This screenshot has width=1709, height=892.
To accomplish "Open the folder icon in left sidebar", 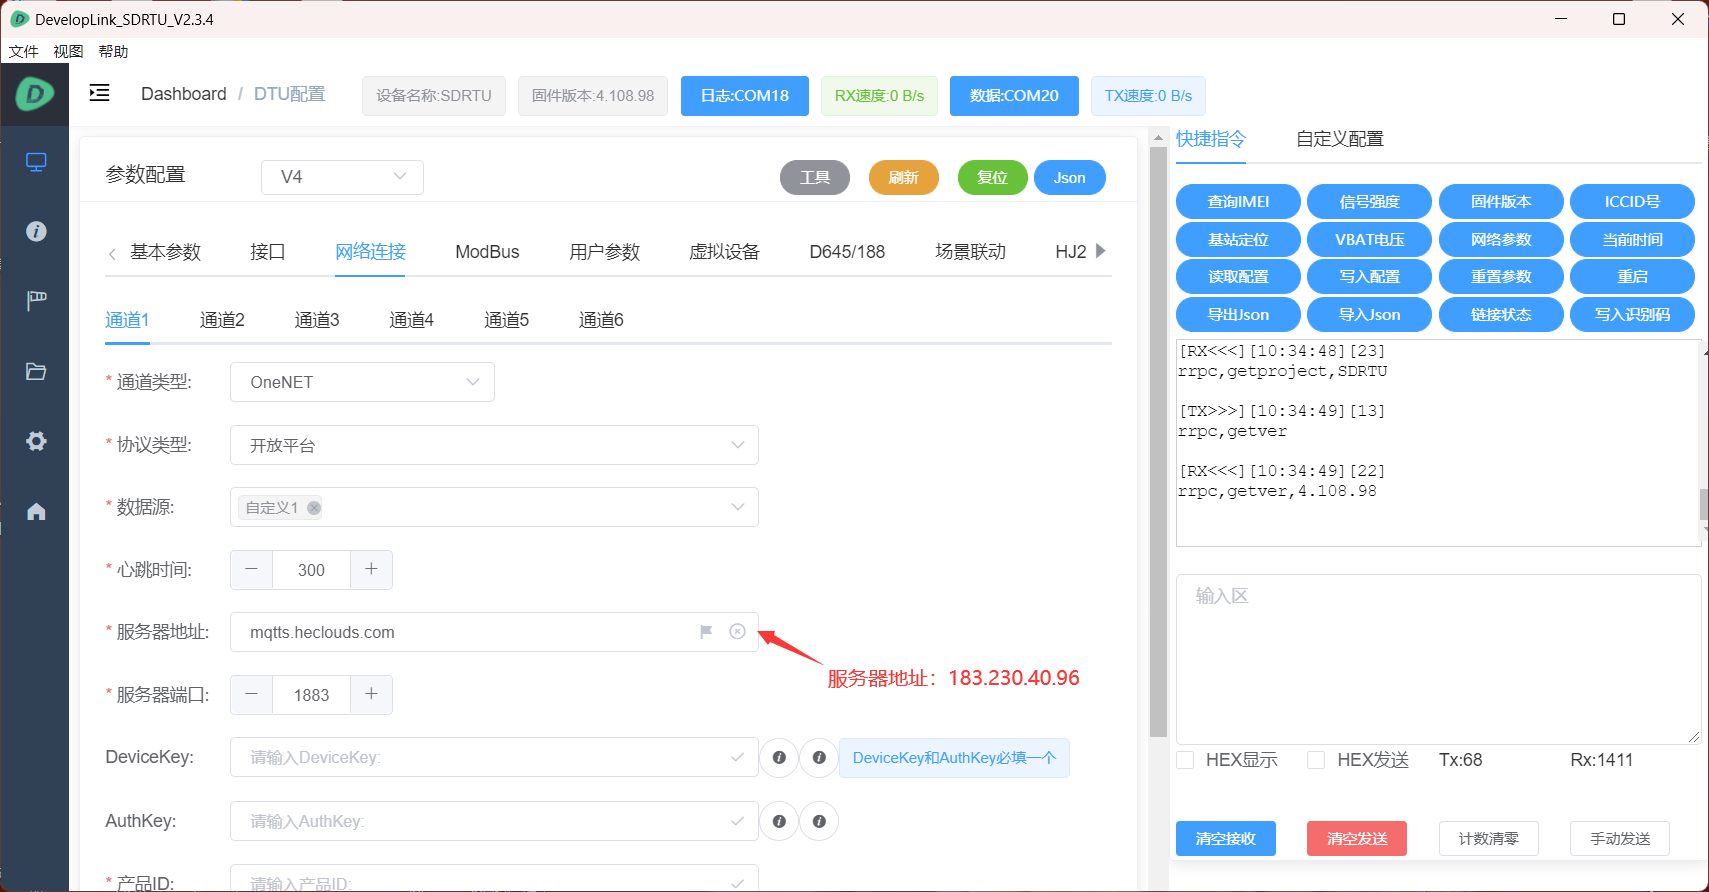I will 36,371.
